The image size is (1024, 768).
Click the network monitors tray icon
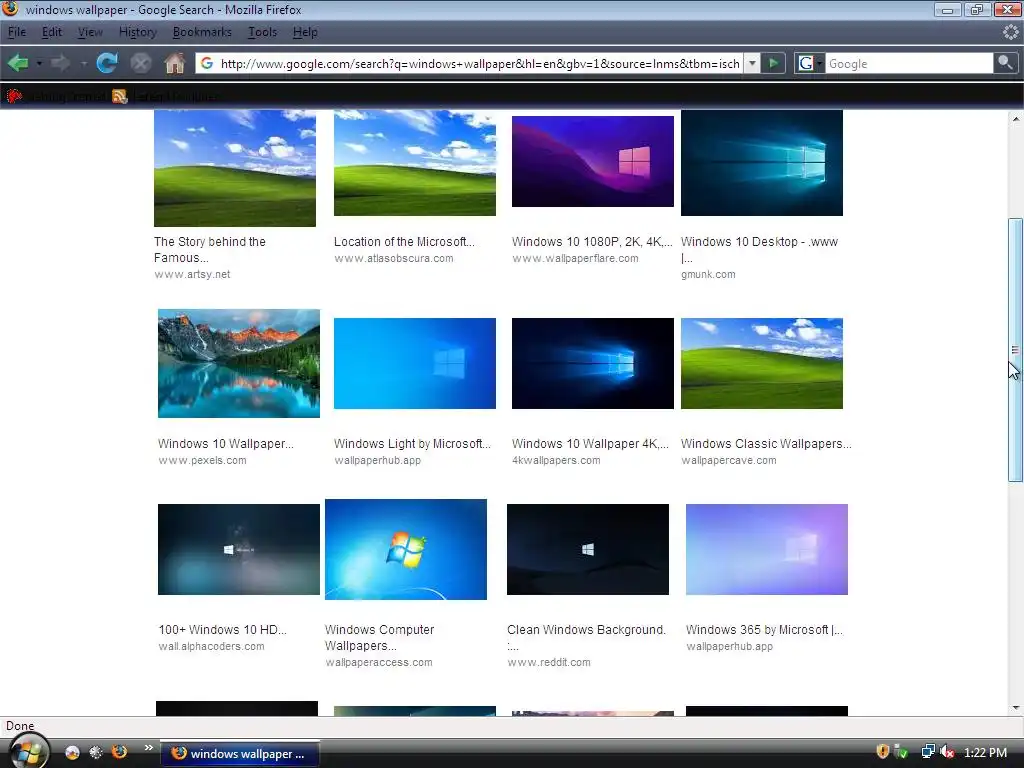[928, 752]
